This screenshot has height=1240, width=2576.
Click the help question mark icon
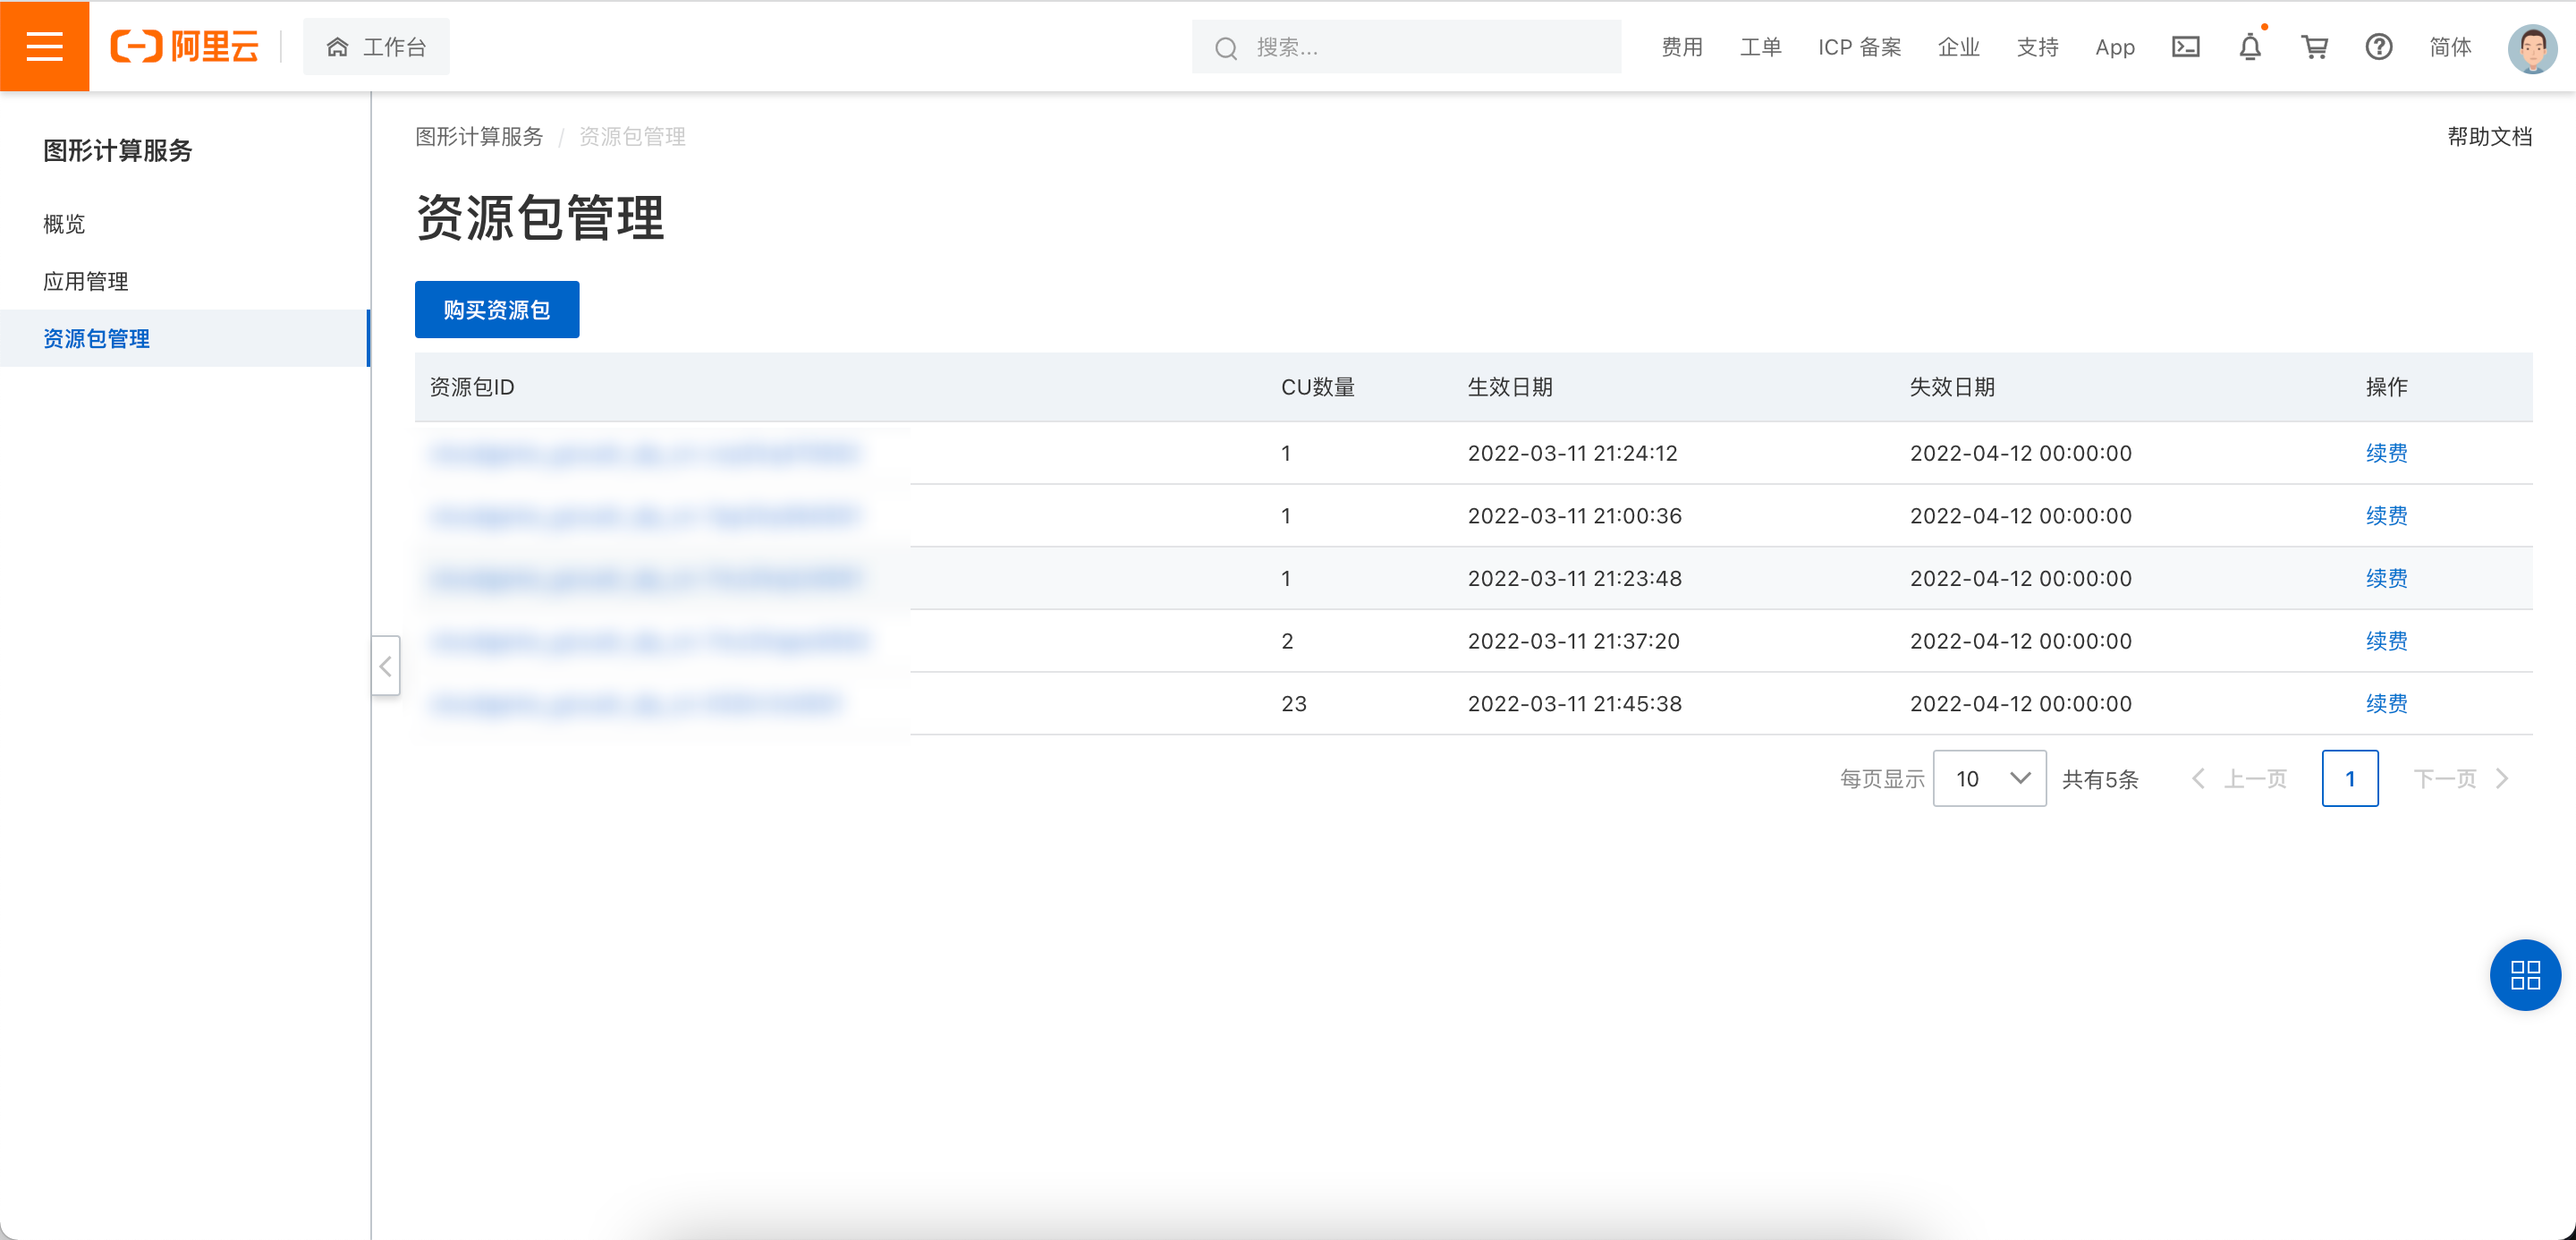2378,47
